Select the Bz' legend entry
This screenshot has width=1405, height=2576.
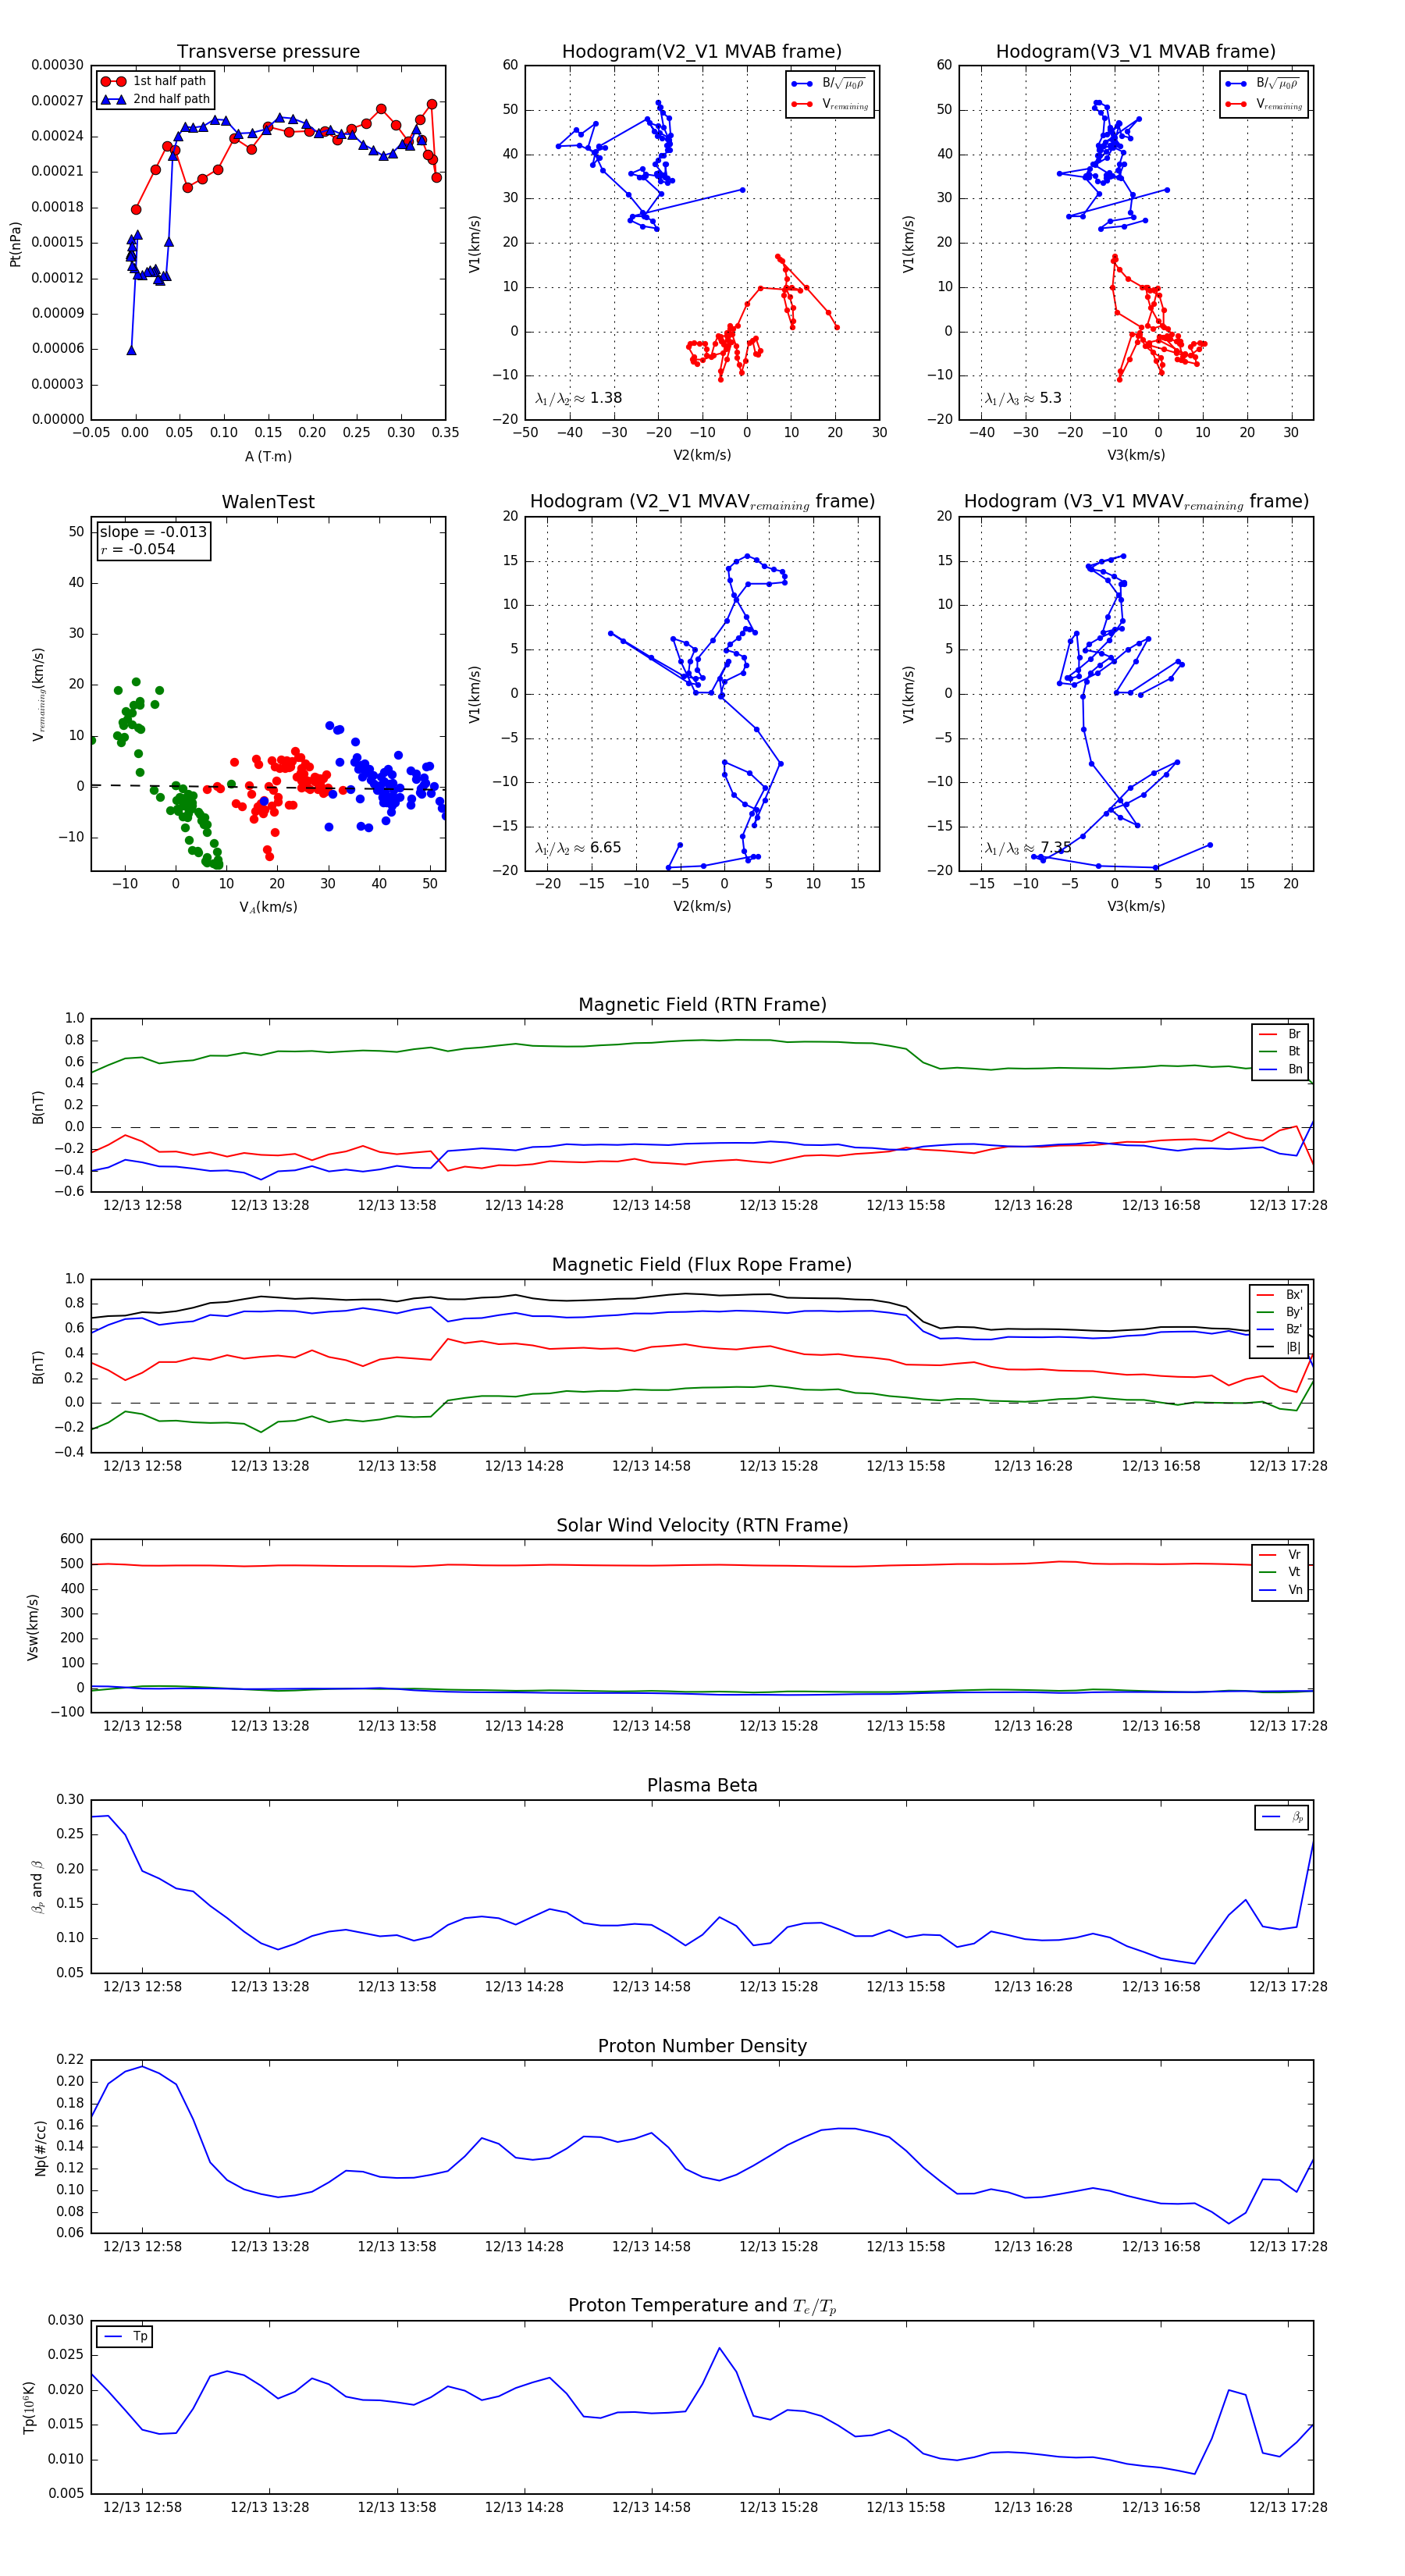[x=1281, y=1329]
